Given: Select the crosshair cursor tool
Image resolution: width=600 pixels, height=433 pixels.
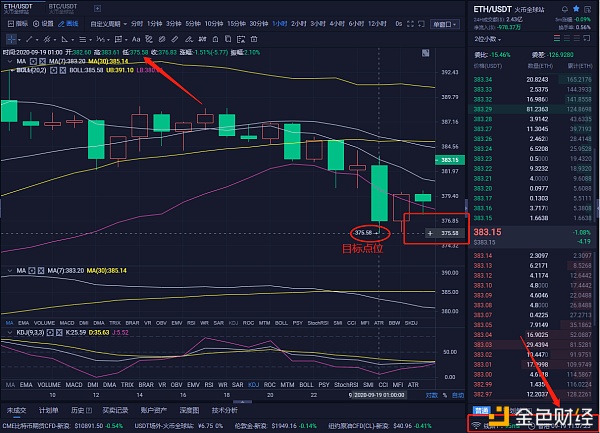Looking at the screenshot, I should [11, 39].
